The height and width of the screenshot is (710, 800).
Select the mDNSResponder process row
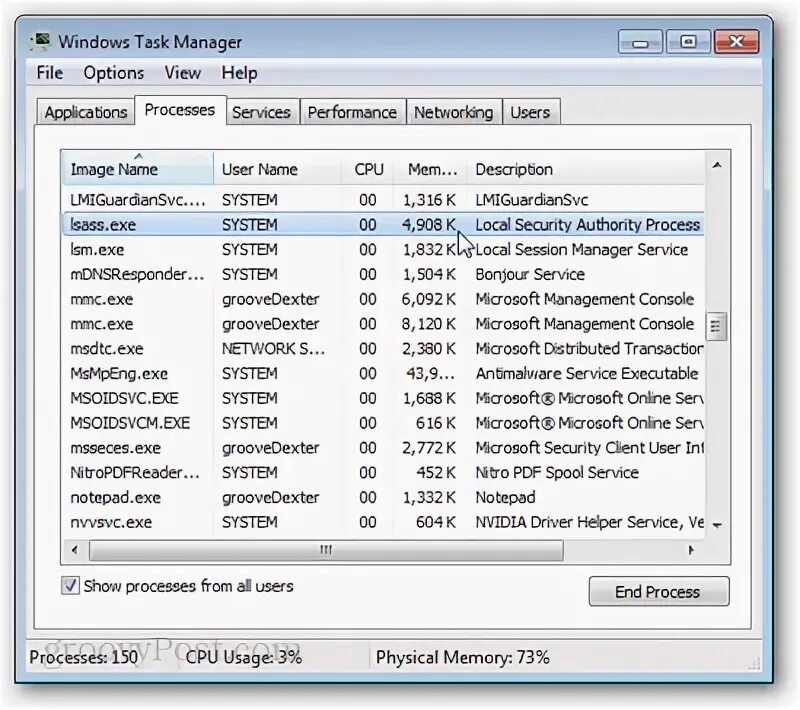383,274
